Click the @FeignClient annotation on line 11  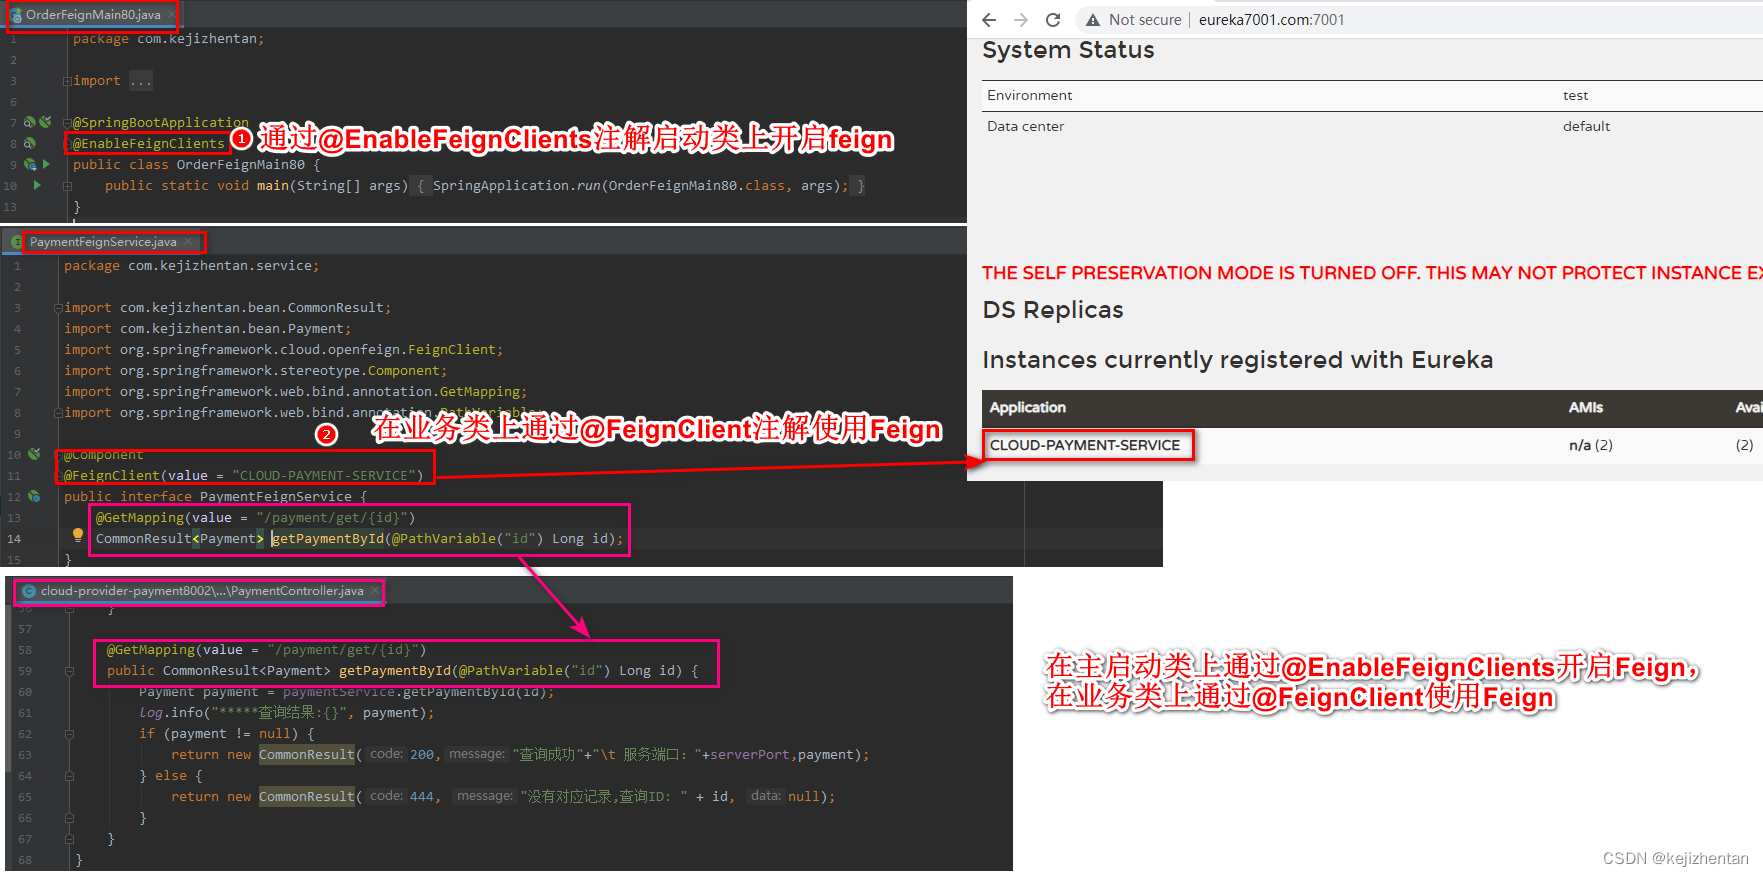click(111, 476)
